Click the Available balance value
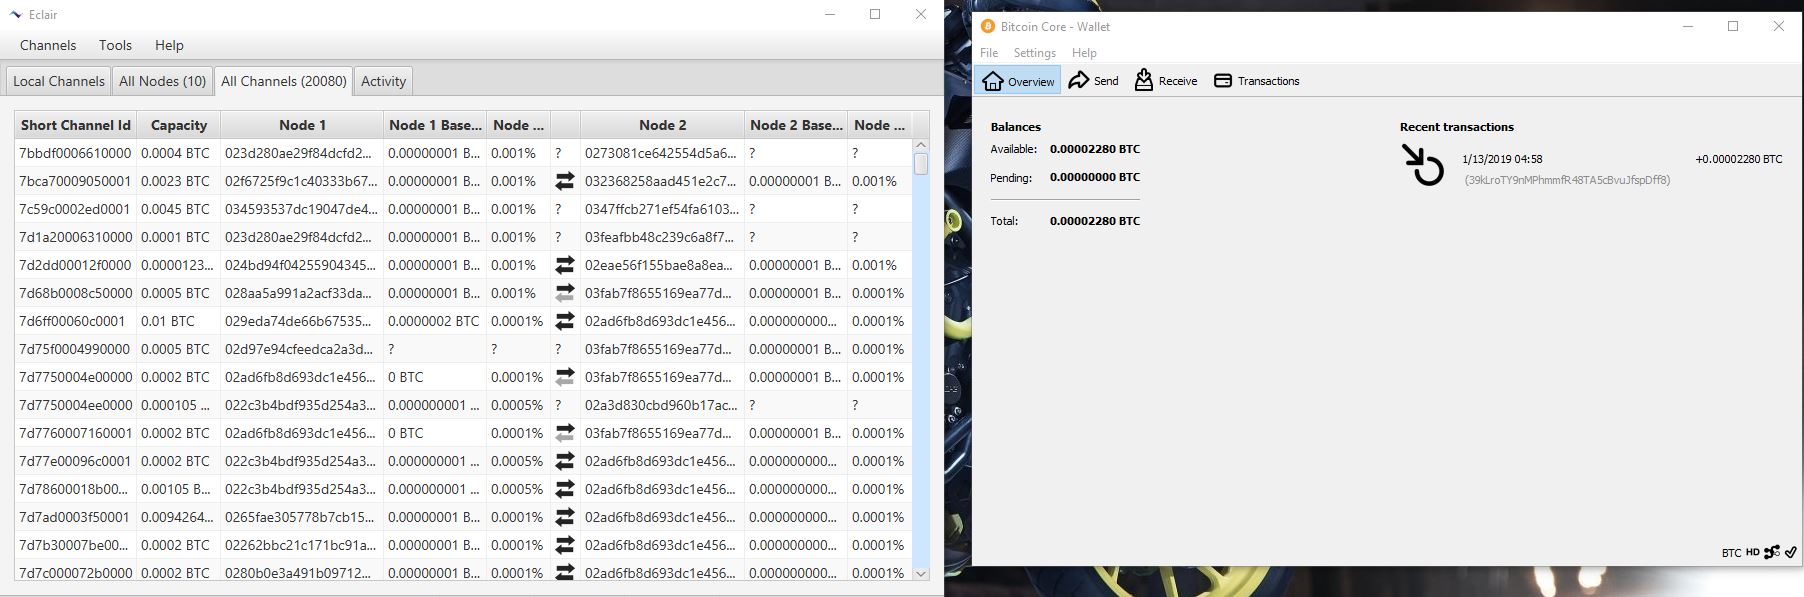1804x597 pixels. 1095,149
